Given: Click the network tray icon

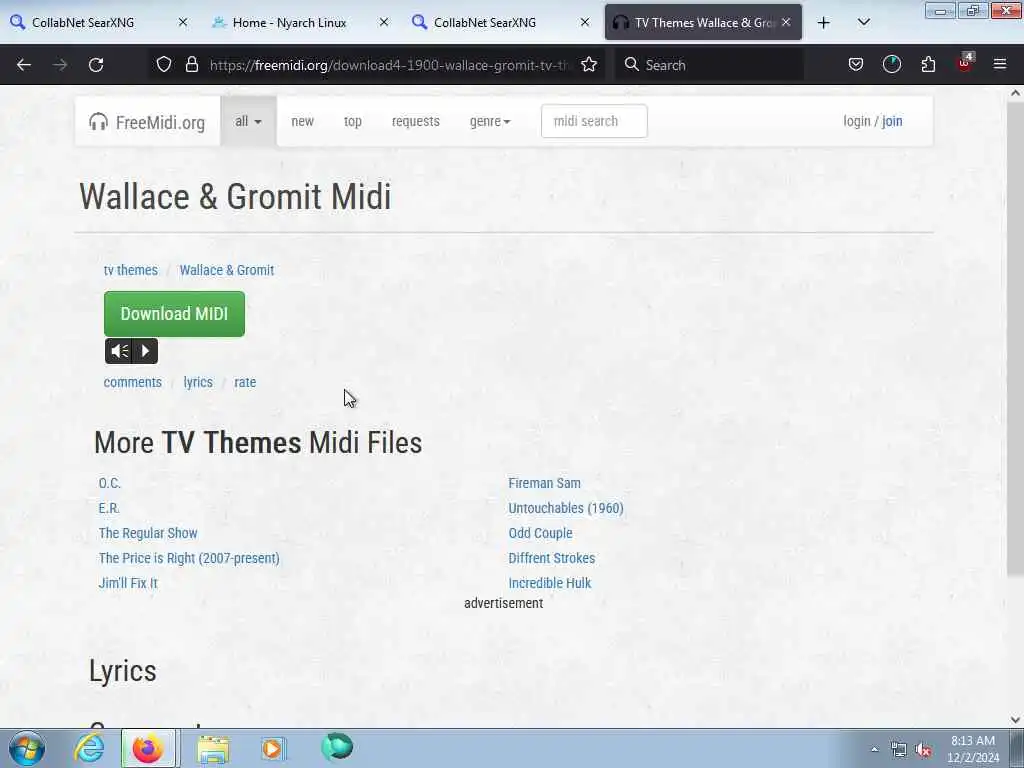Looking at the screenshot, I should (x=899, y=750).
